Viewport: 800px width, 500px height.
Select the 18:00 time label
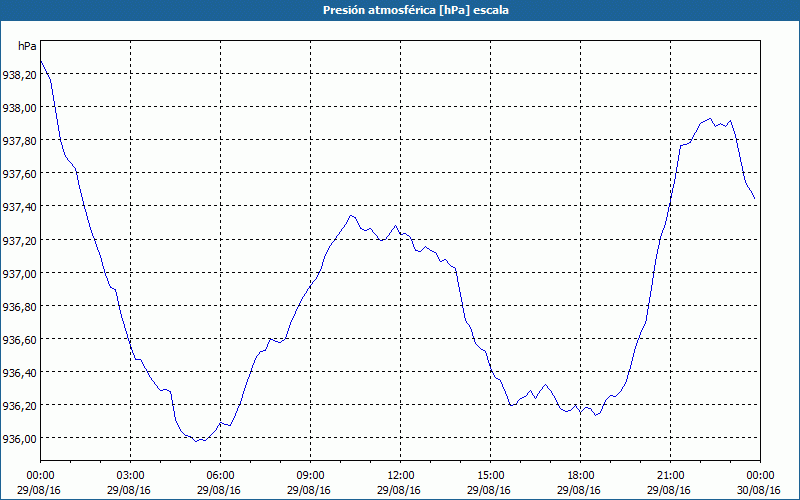[x=580, y=474]
